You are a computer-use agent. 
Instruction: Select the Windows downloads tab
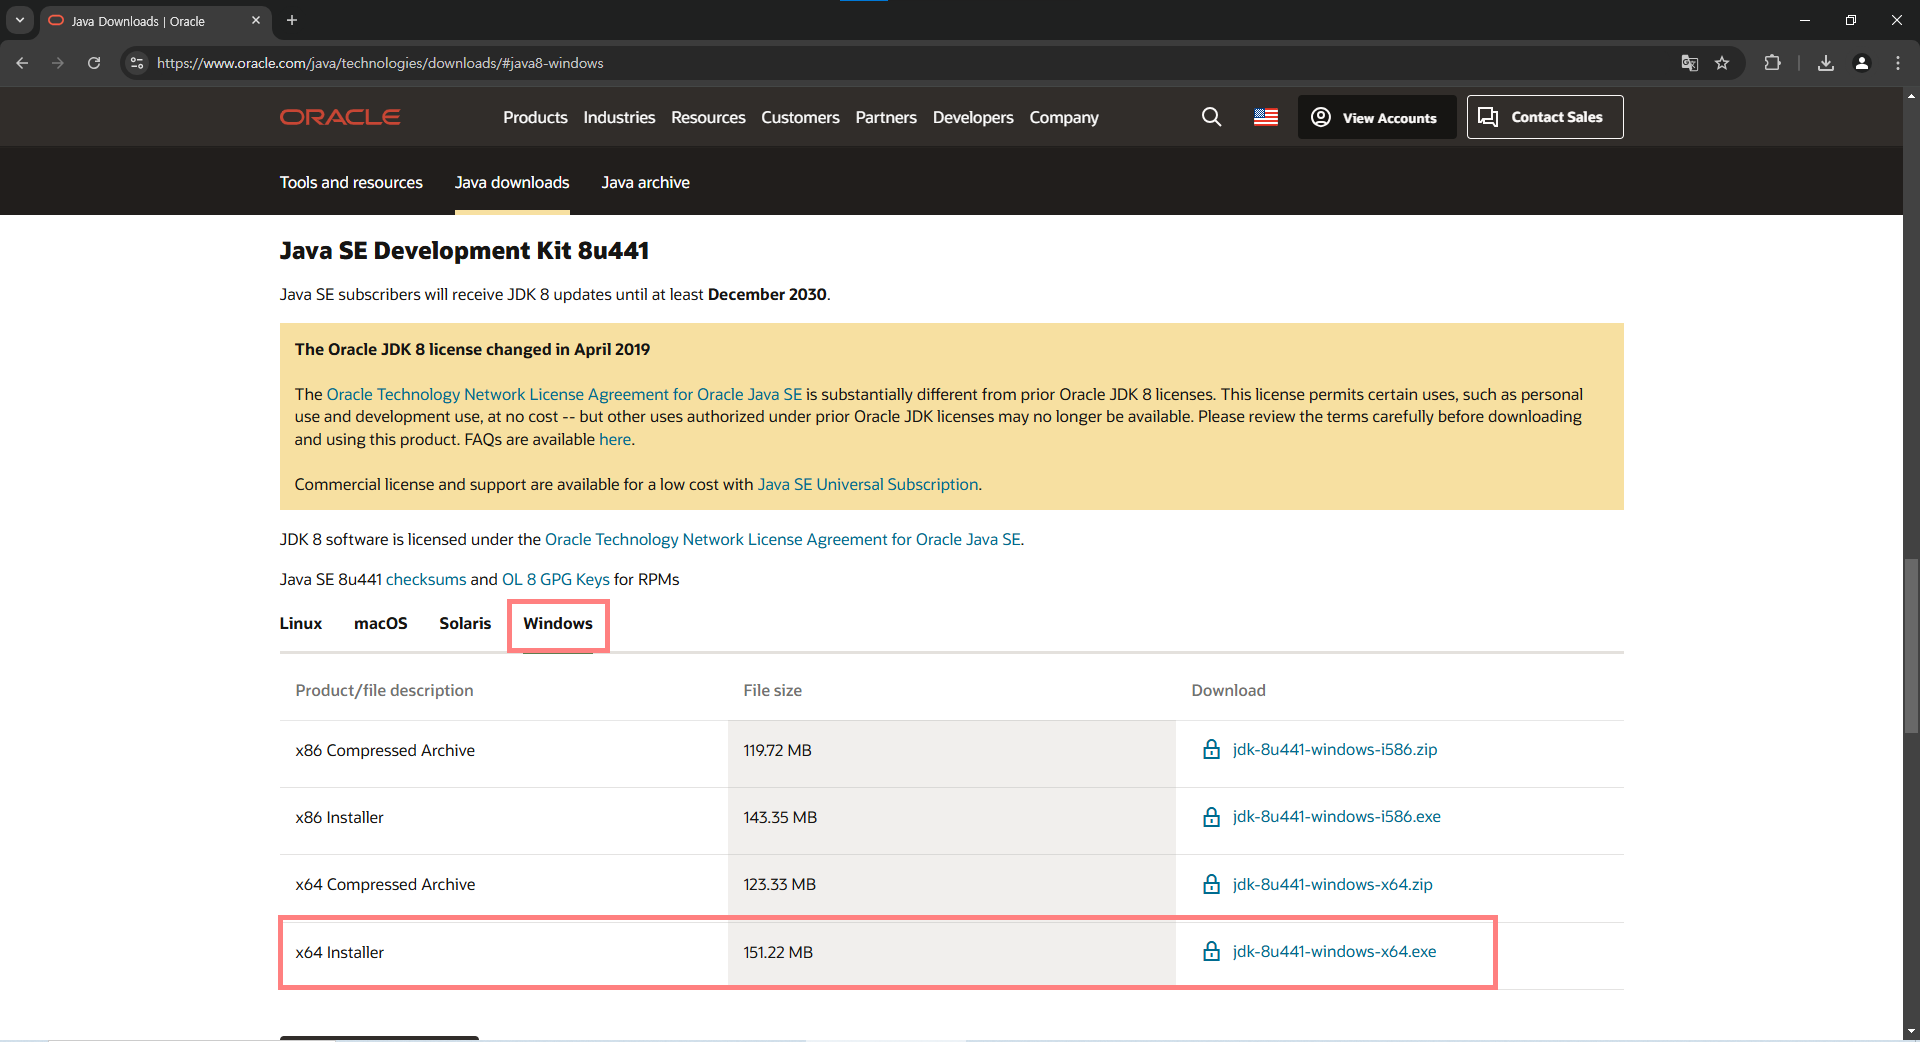pyautogui.click(x=558, y=623)
